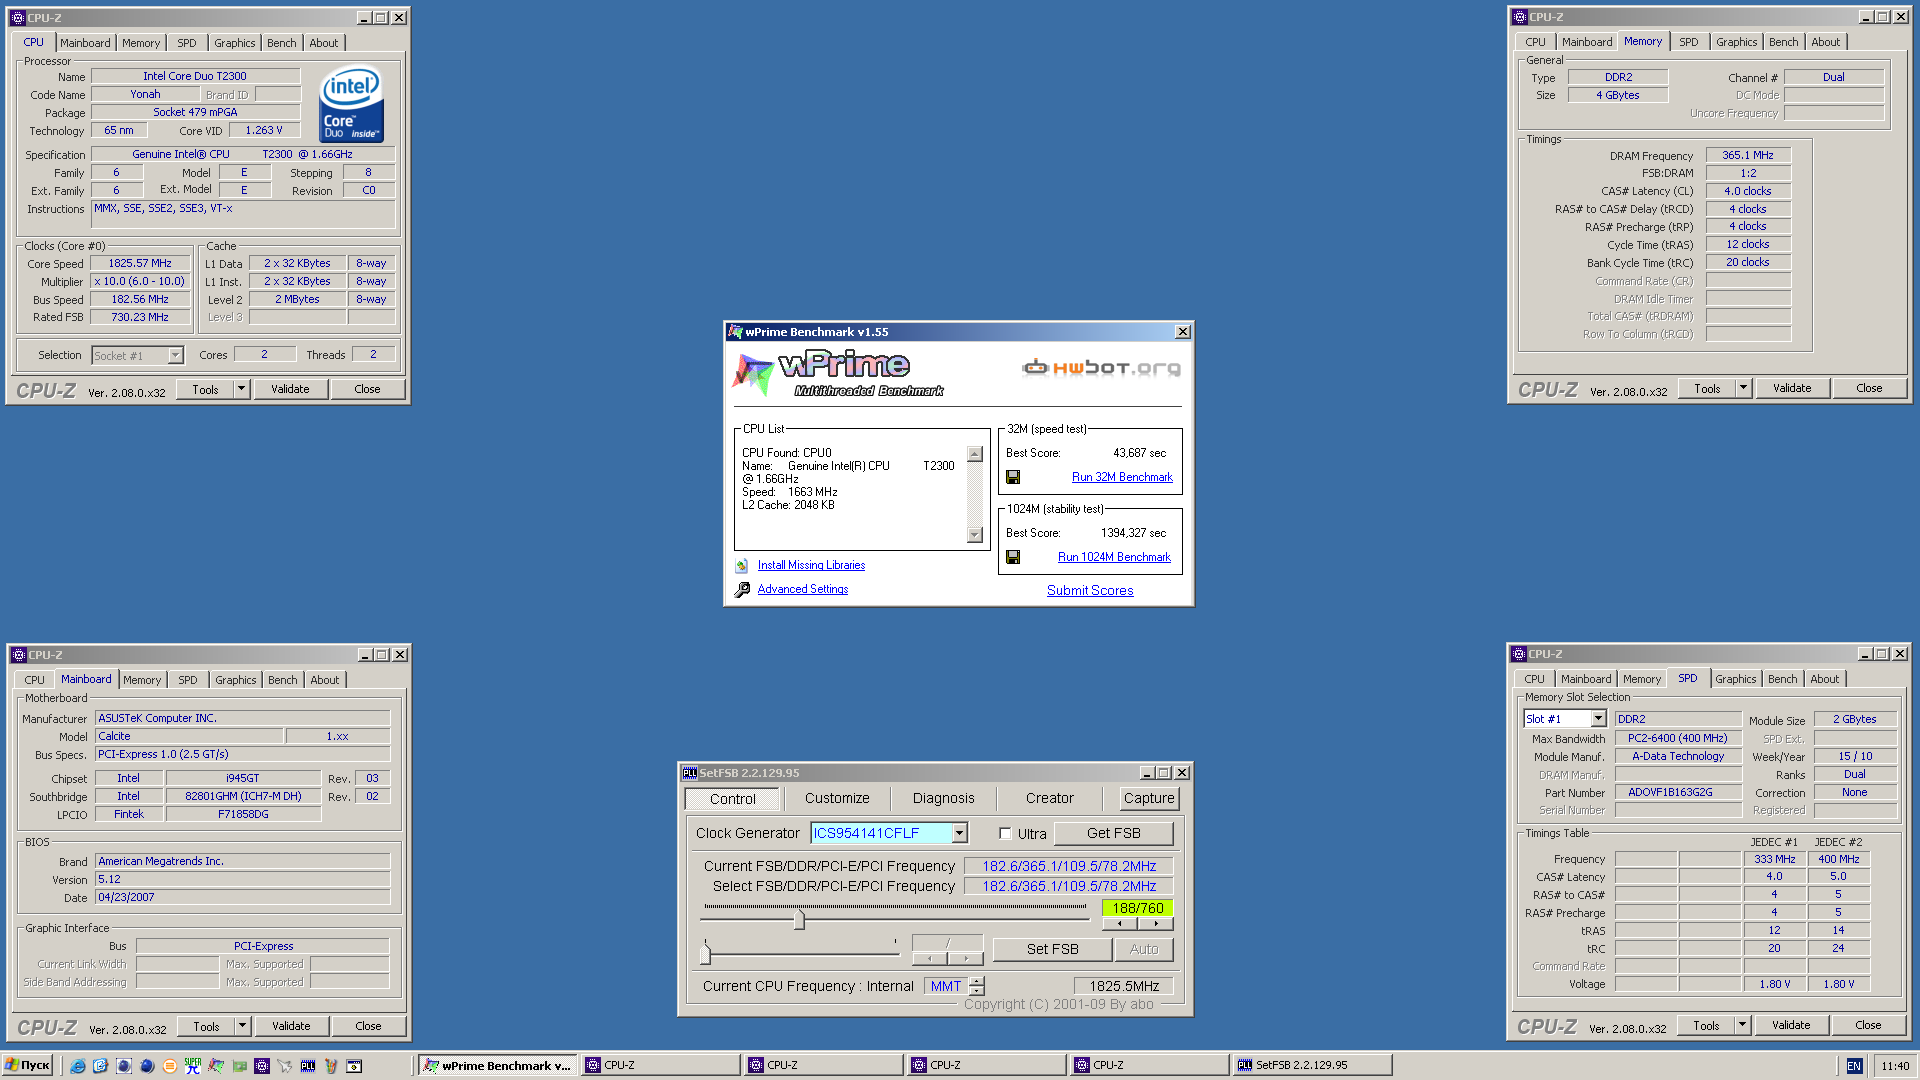Open orange circle icon in quick launch

pyautogui.click(x=170, y=1066)
